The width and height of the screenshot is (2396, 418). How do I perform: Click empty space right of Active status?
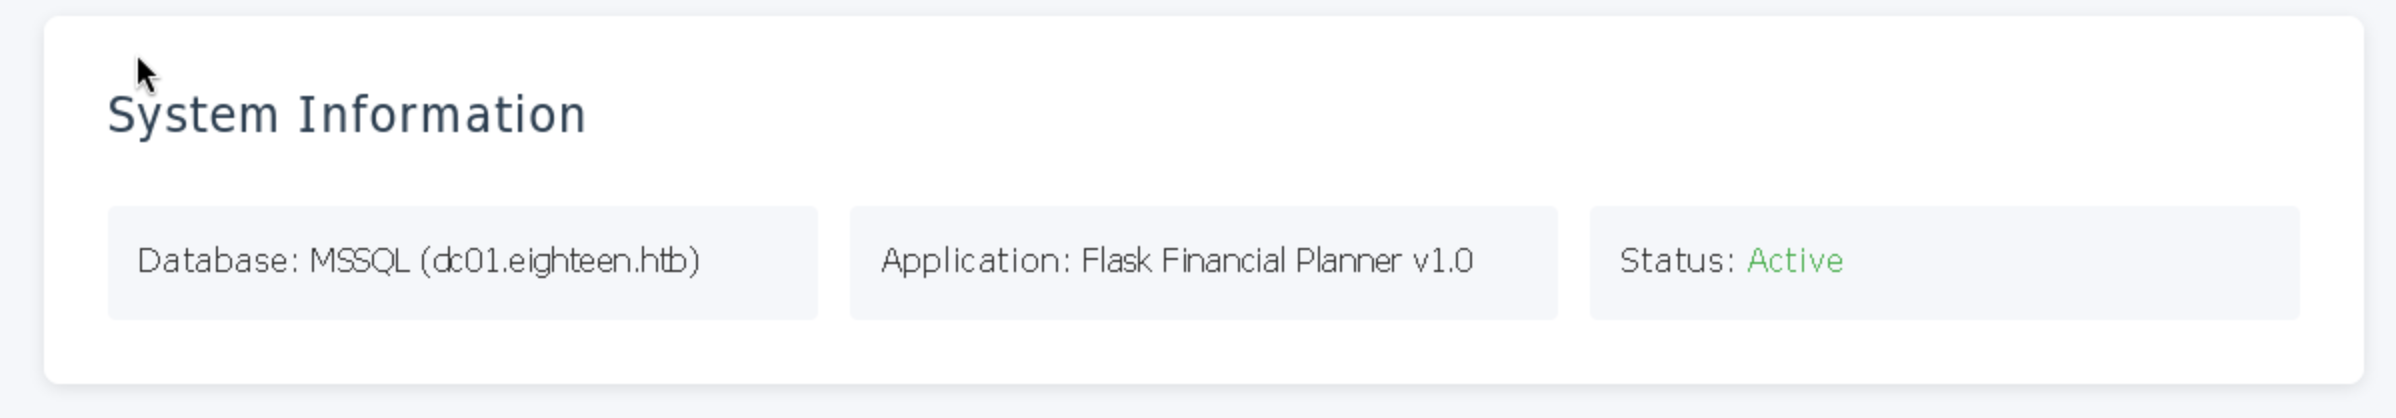[x=2070, y=261]
